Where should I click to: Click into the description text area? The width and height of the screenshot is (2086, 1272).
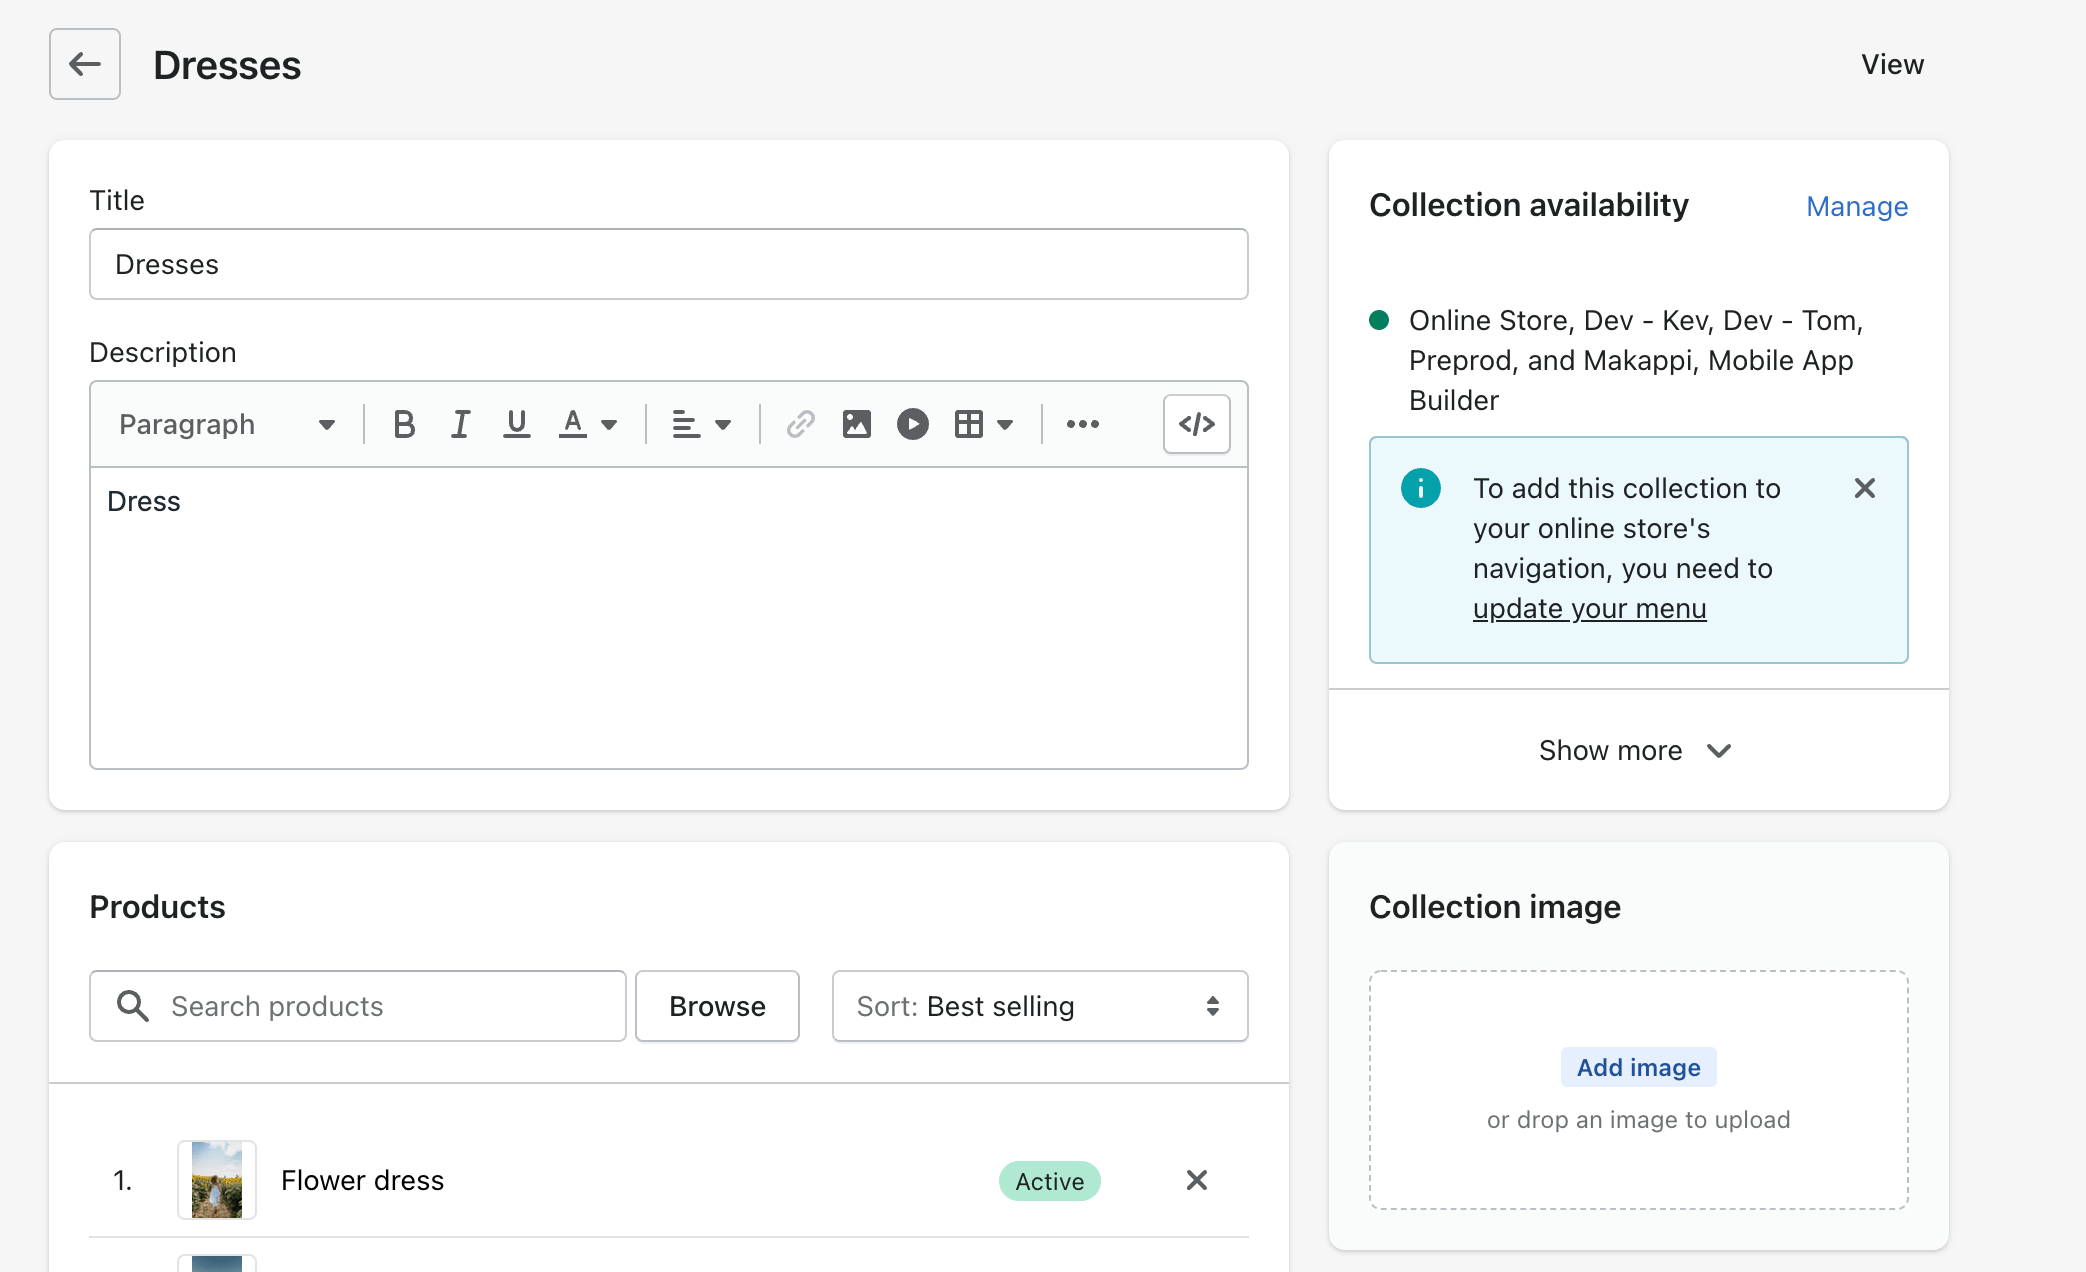click(x=669, y=618)
